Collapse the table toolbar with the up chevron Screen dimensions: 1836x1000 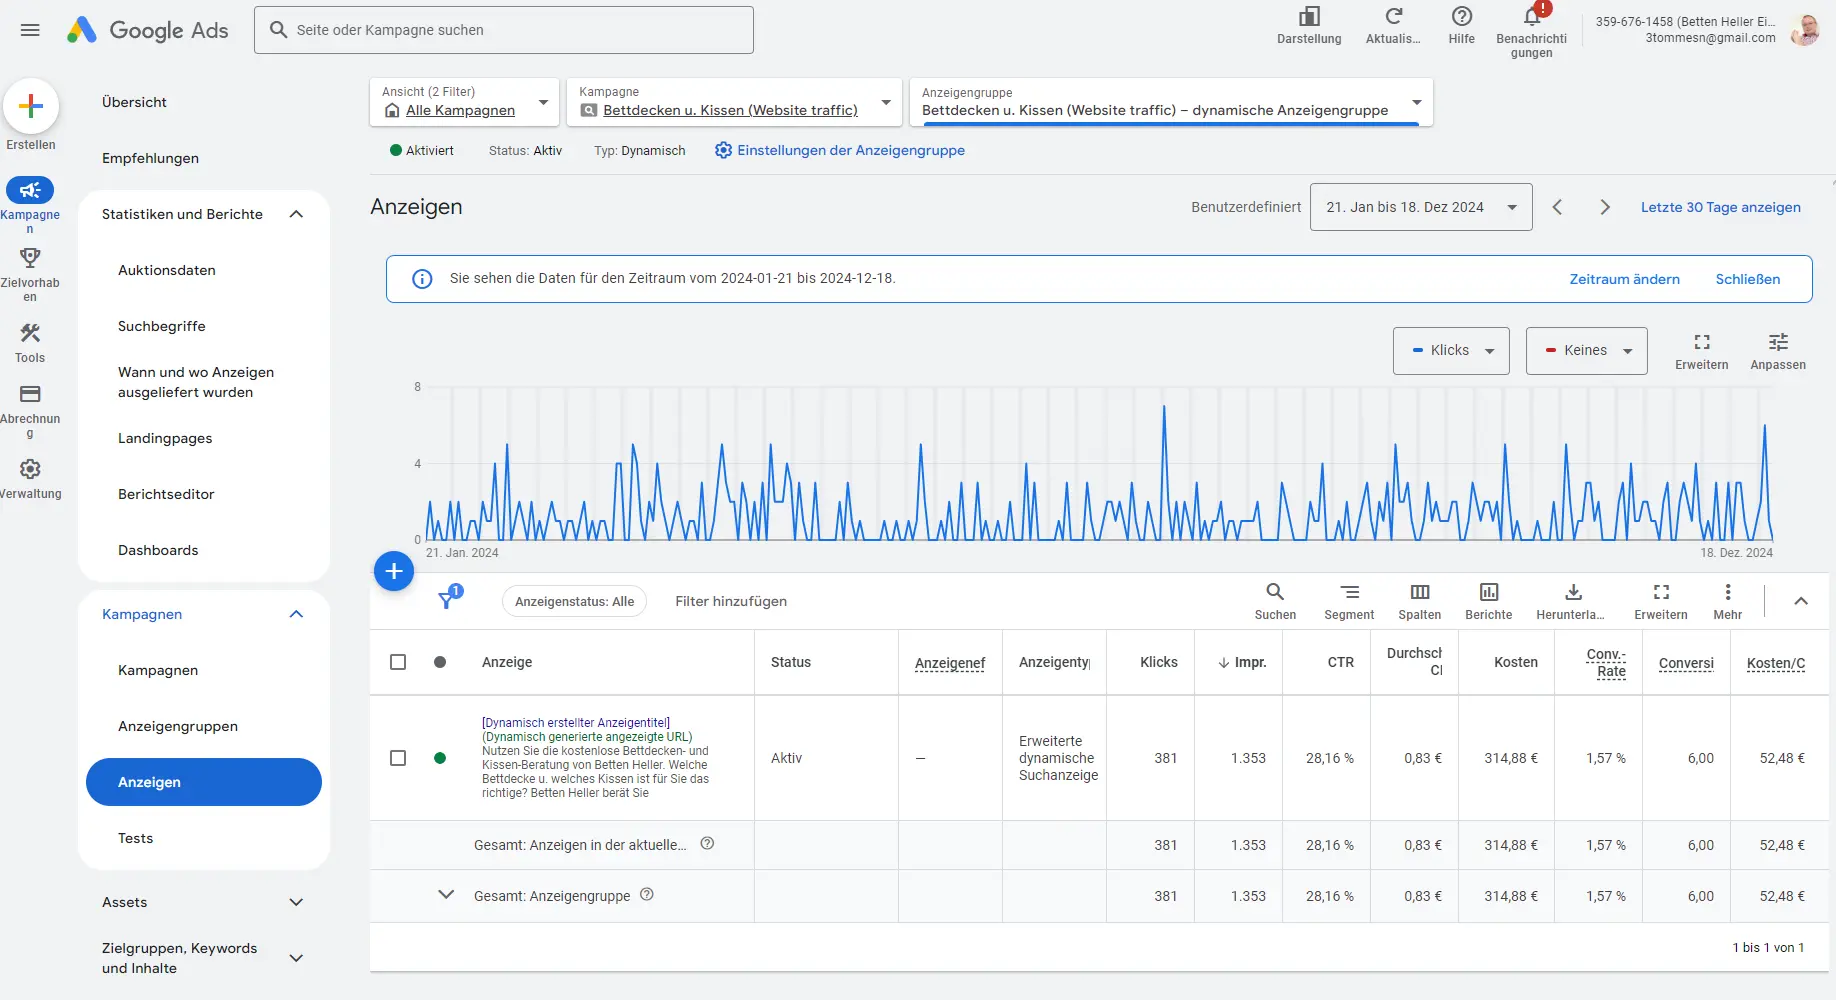click(x=1801, y=601)
